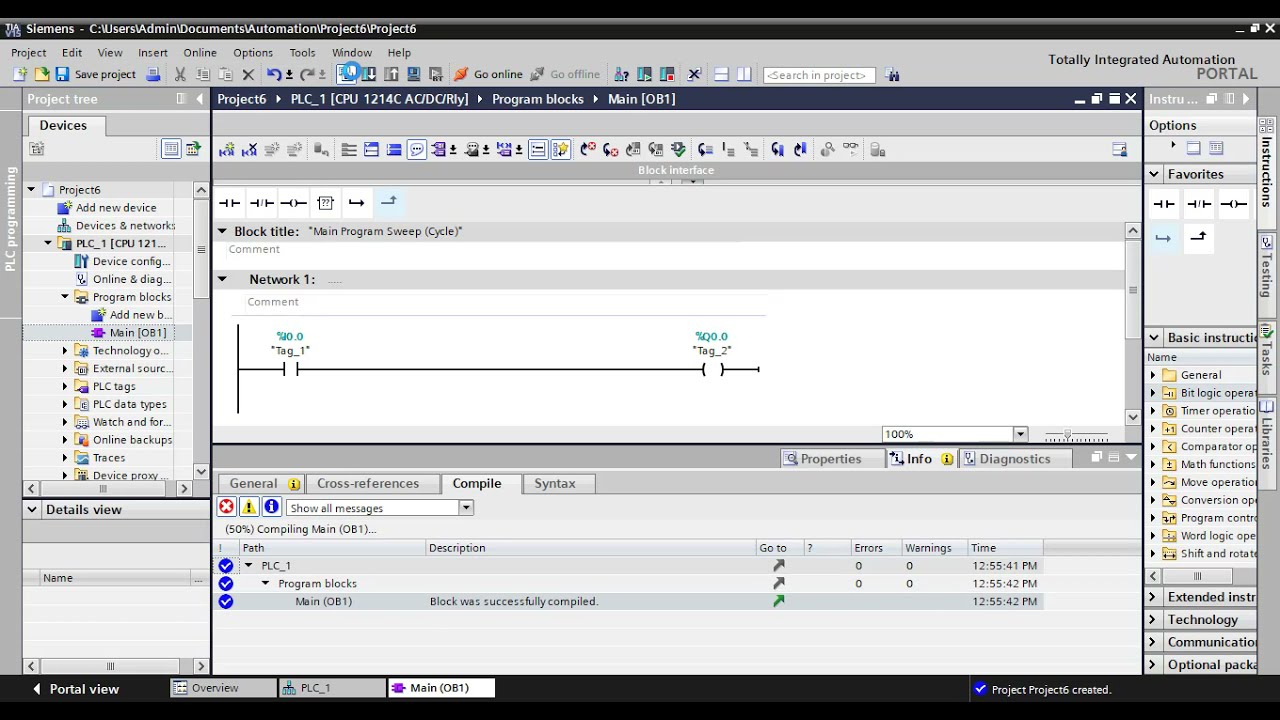Toggle information messages filter icon

[271, 507]
